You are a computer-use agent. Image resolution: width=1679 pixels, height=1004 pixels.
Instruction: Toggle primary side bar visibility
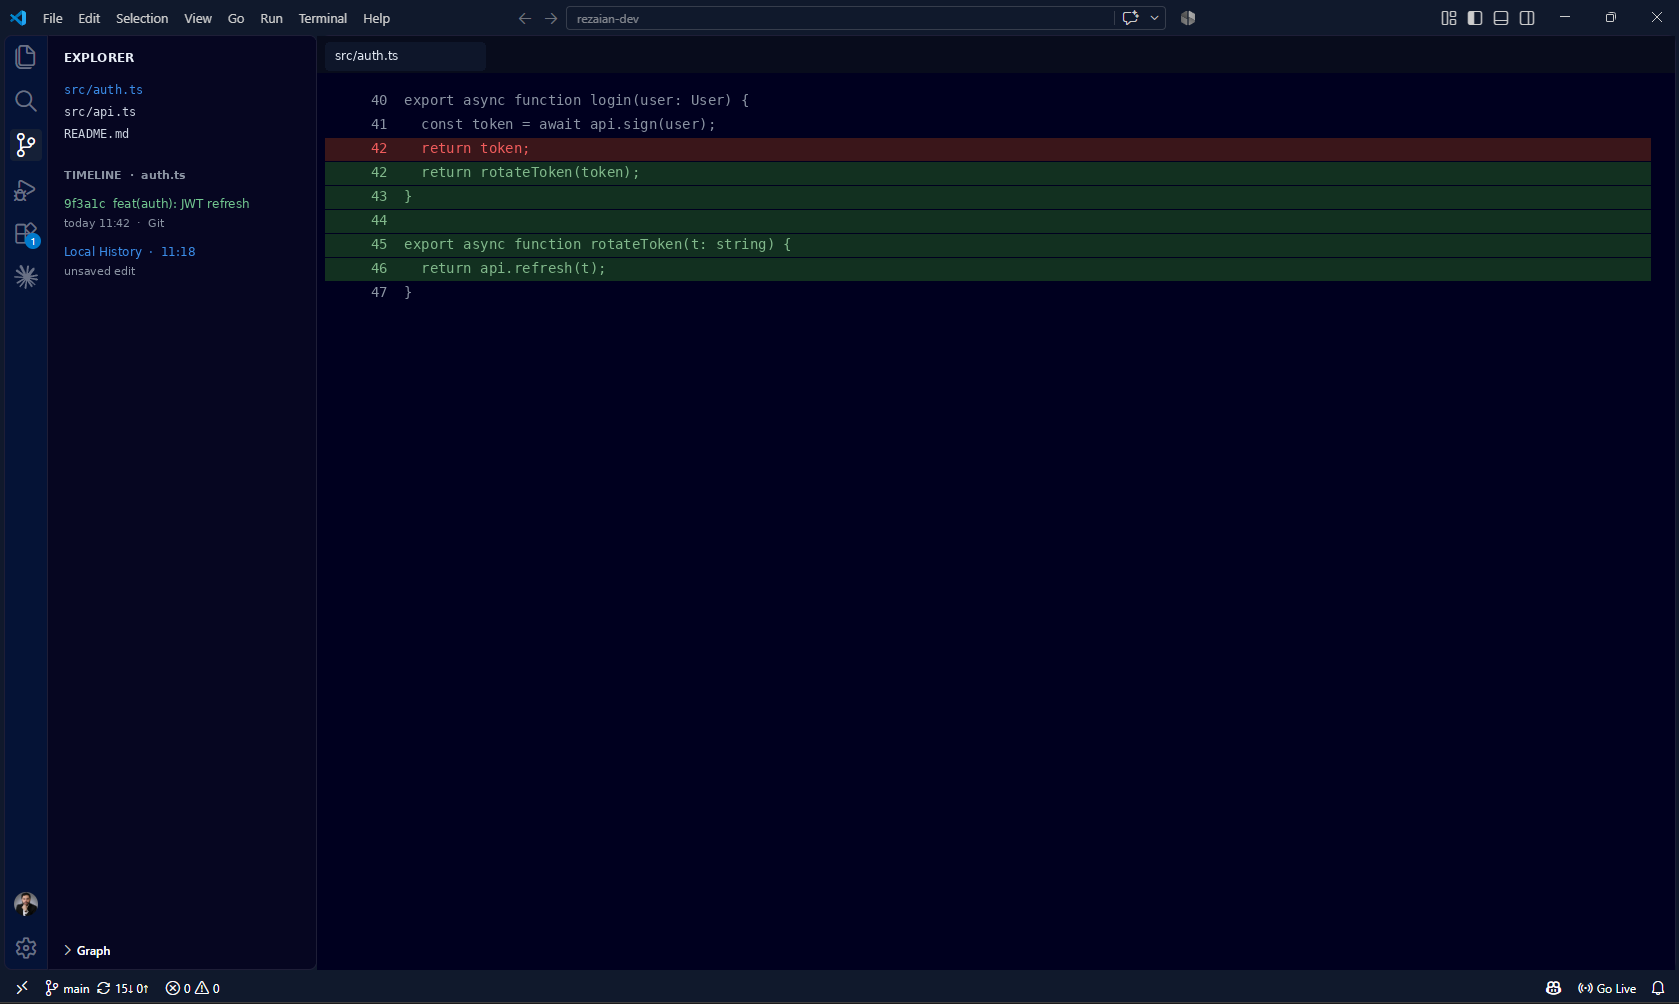coord(1475,18)
